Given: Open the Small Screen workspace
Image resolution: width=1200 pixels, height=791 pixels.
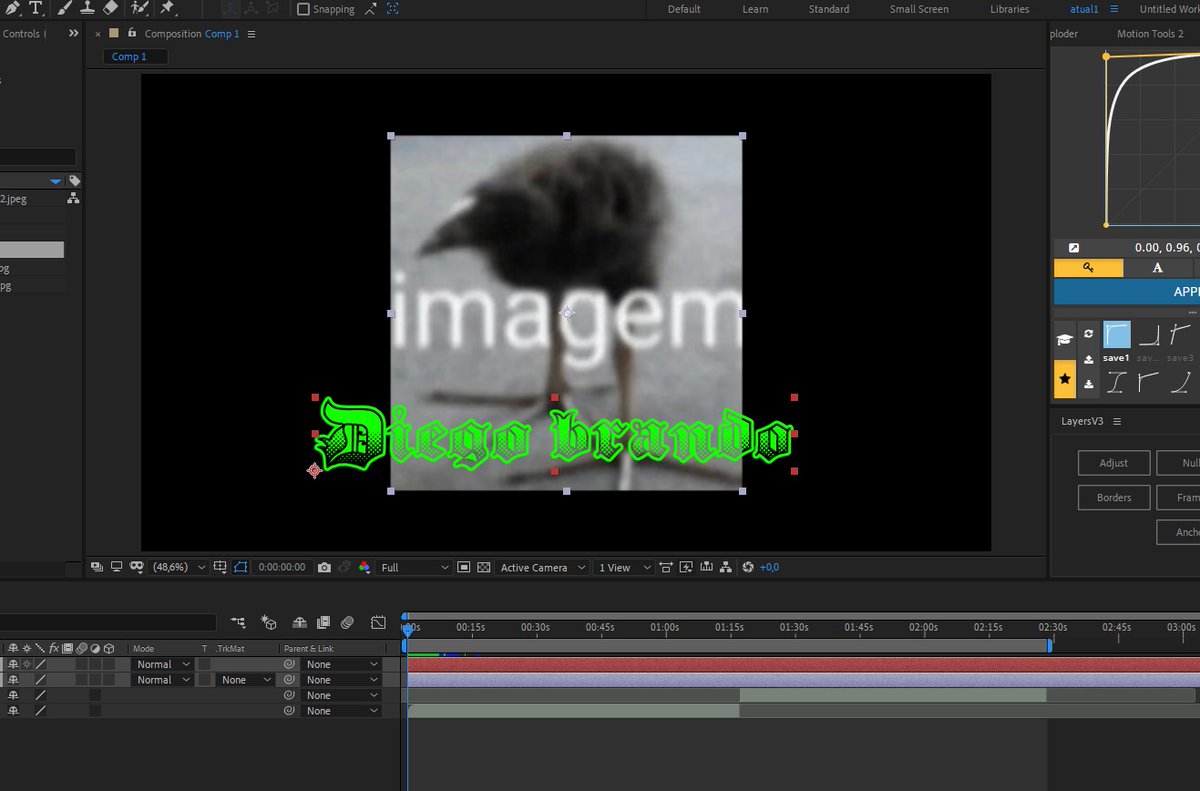Looking at the screenshot, I should 919,9.
